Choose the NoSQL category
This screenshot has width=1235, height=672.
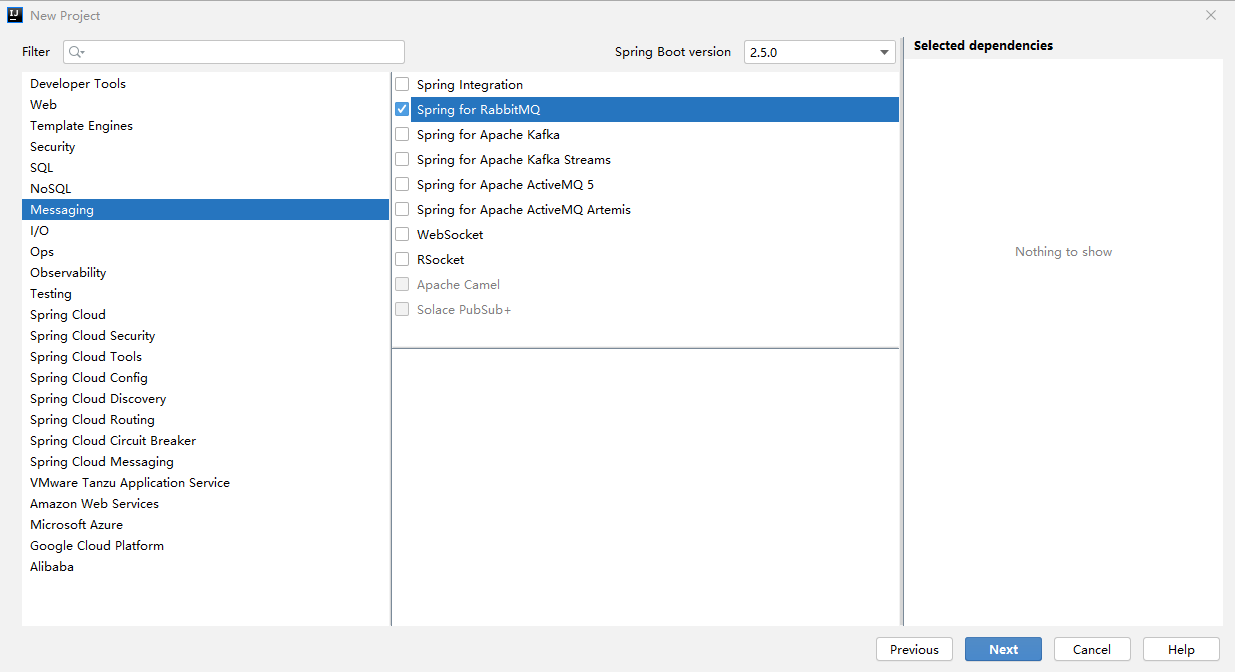[x=205, y=189]
